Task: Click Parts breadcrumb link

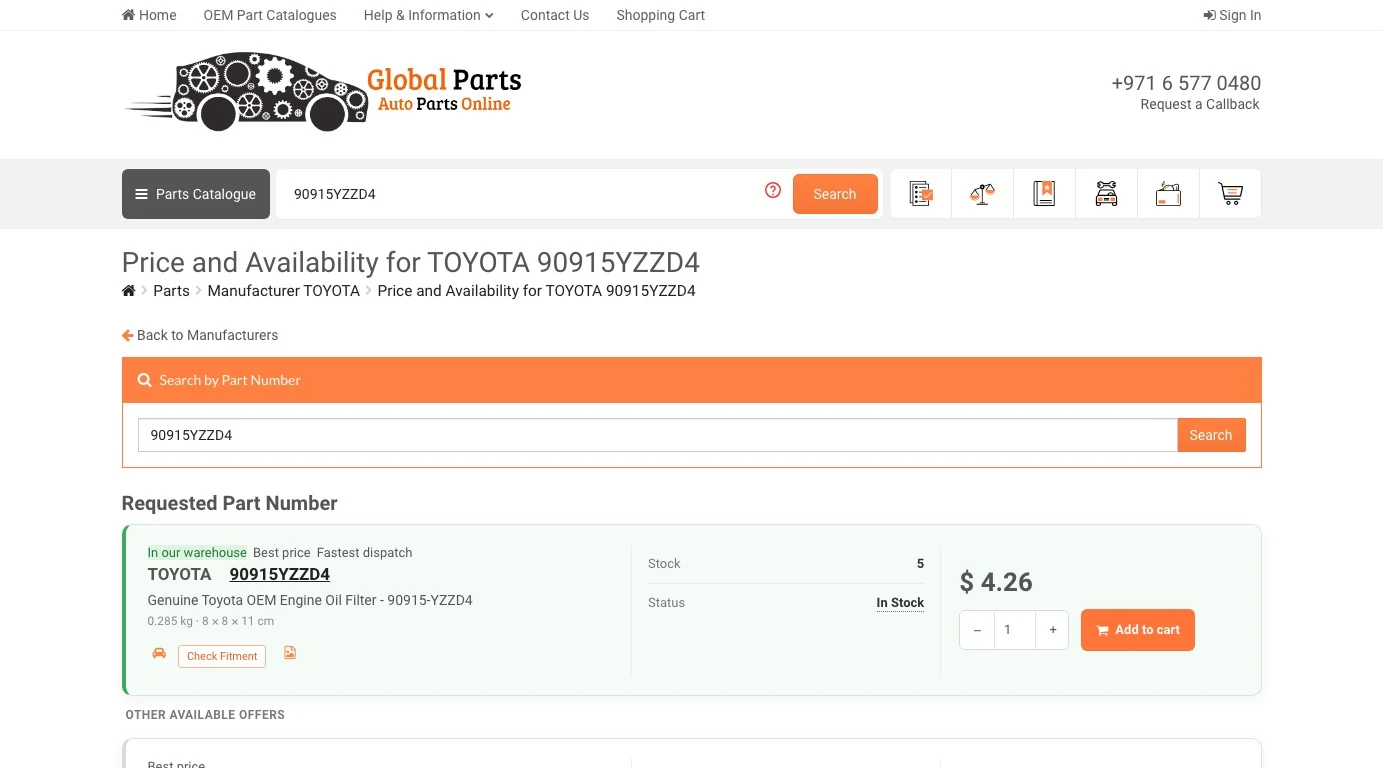Action: pyautogui.click(x=171, y=291)
